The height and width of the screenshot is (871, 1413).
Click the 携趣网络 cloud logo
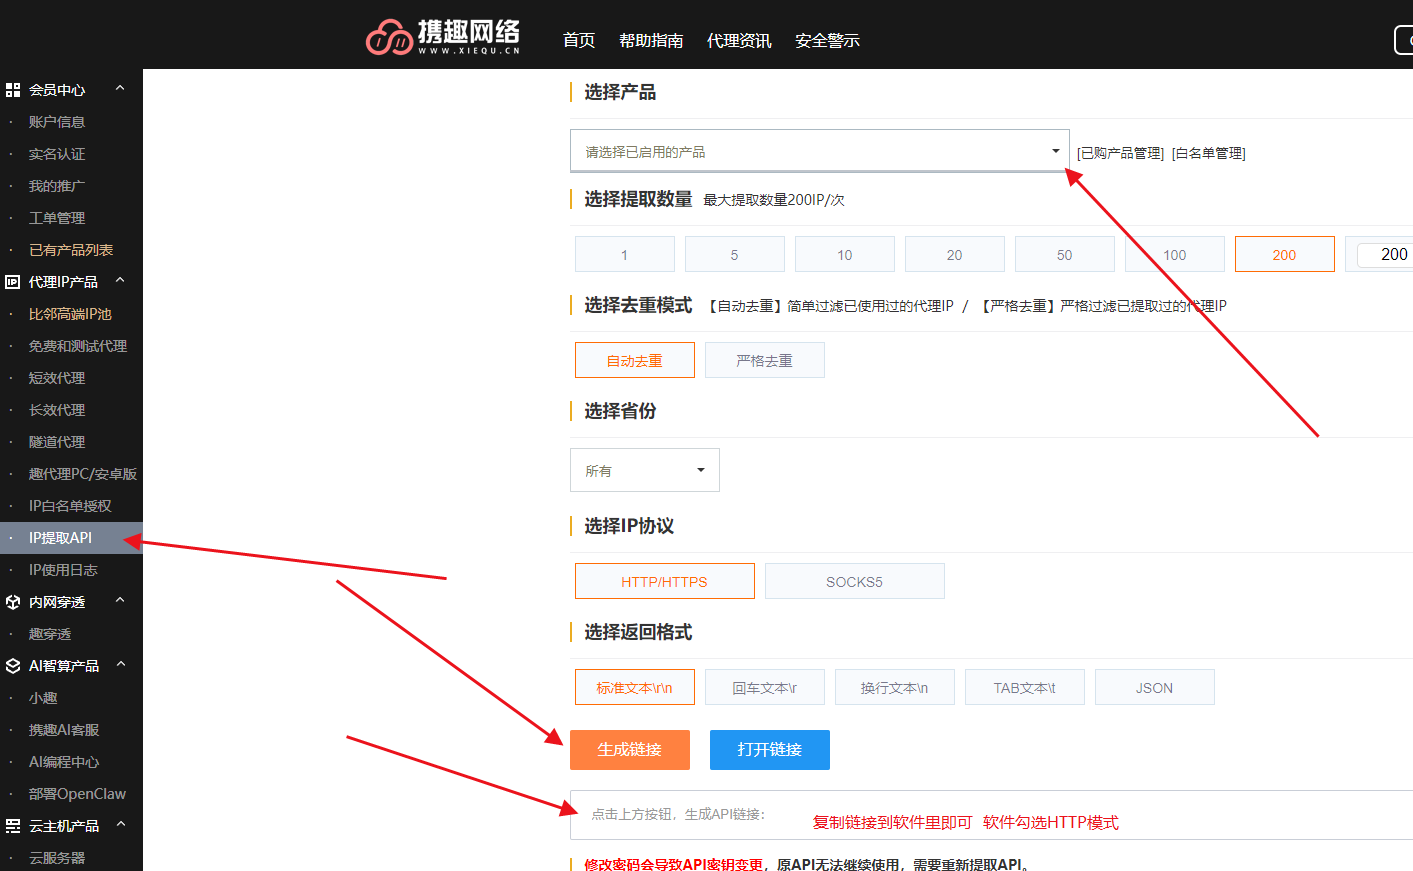[390, 36]
